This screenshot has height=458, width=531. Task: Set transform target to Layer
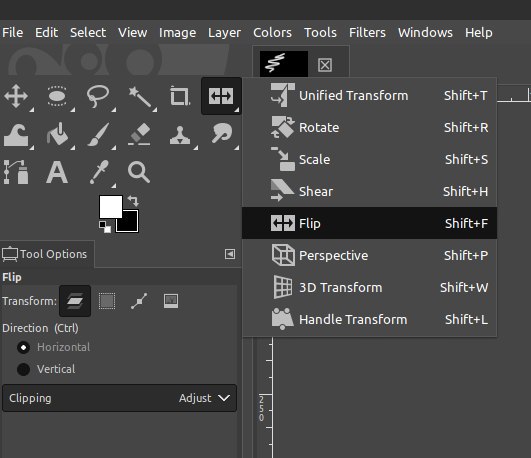tap(75, 301)
